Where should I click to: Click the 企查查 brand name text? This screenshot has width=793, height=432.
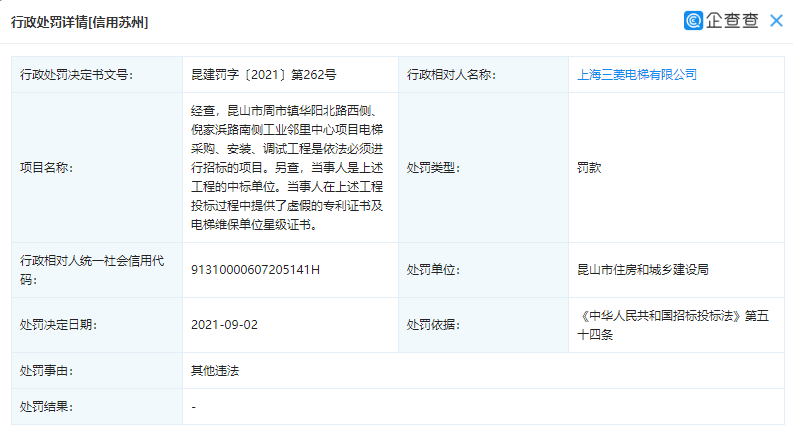pos(732,21)
